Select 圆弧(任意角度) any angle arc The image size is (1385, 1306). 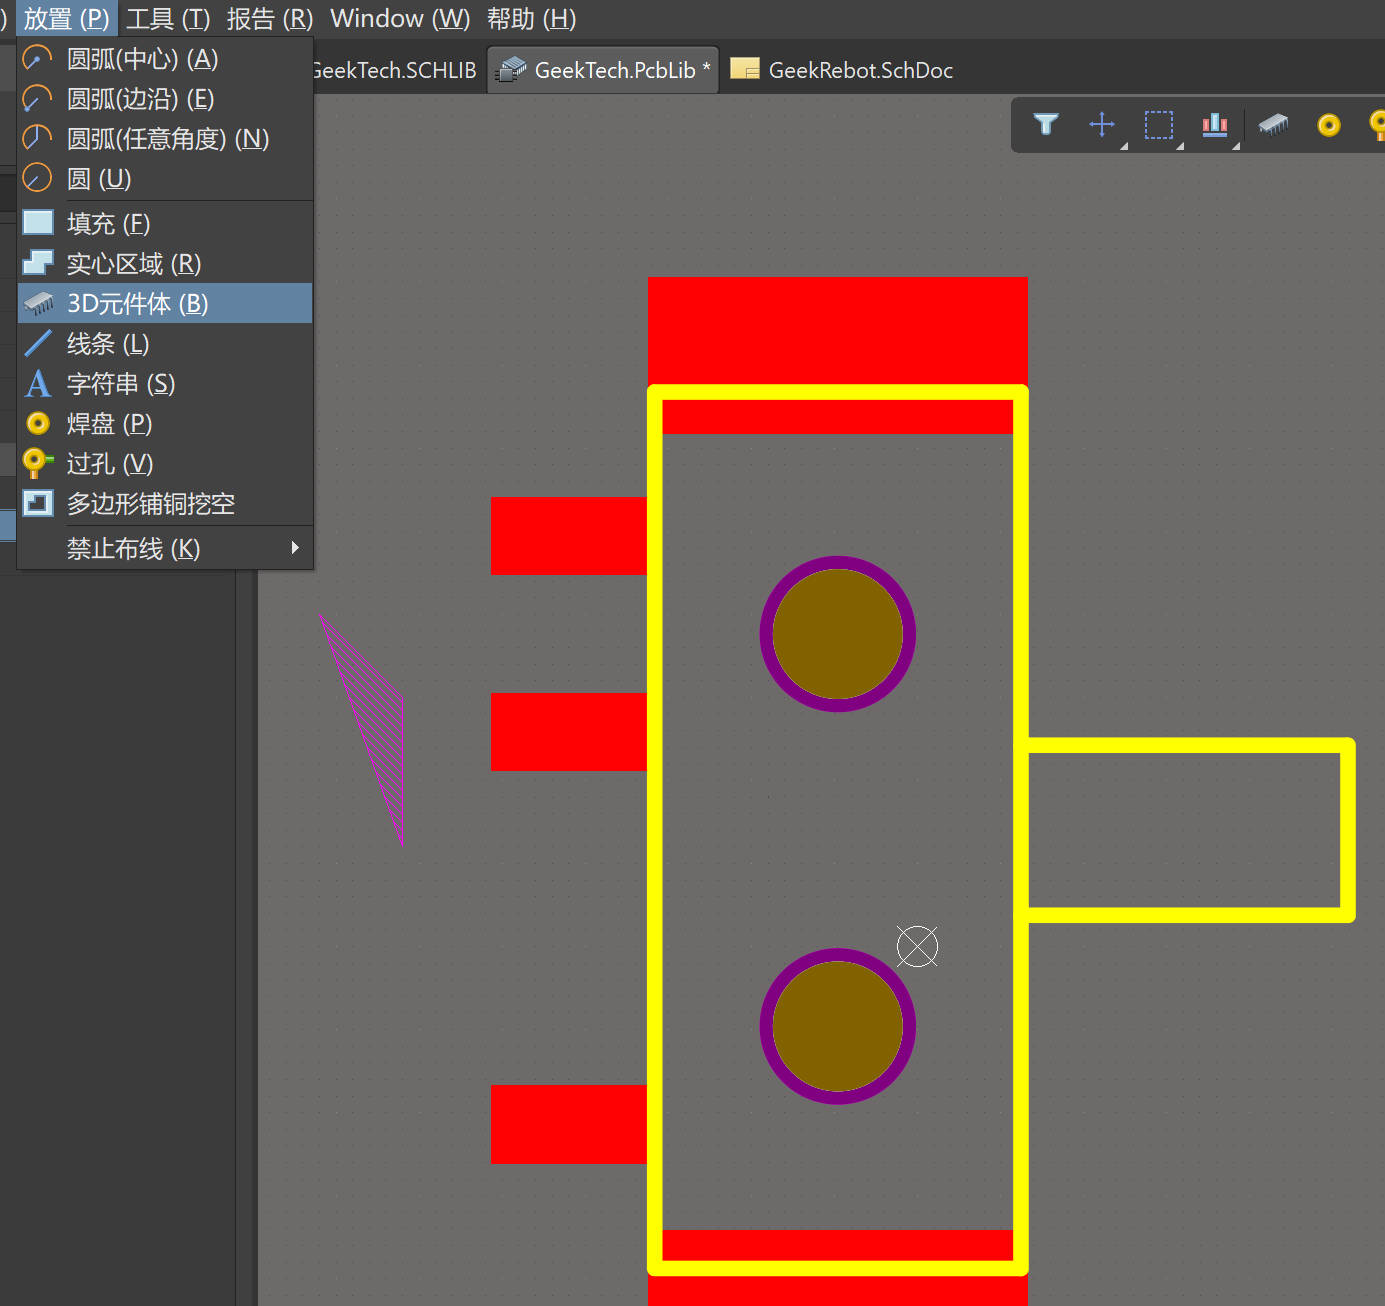[x=167, y=139]
